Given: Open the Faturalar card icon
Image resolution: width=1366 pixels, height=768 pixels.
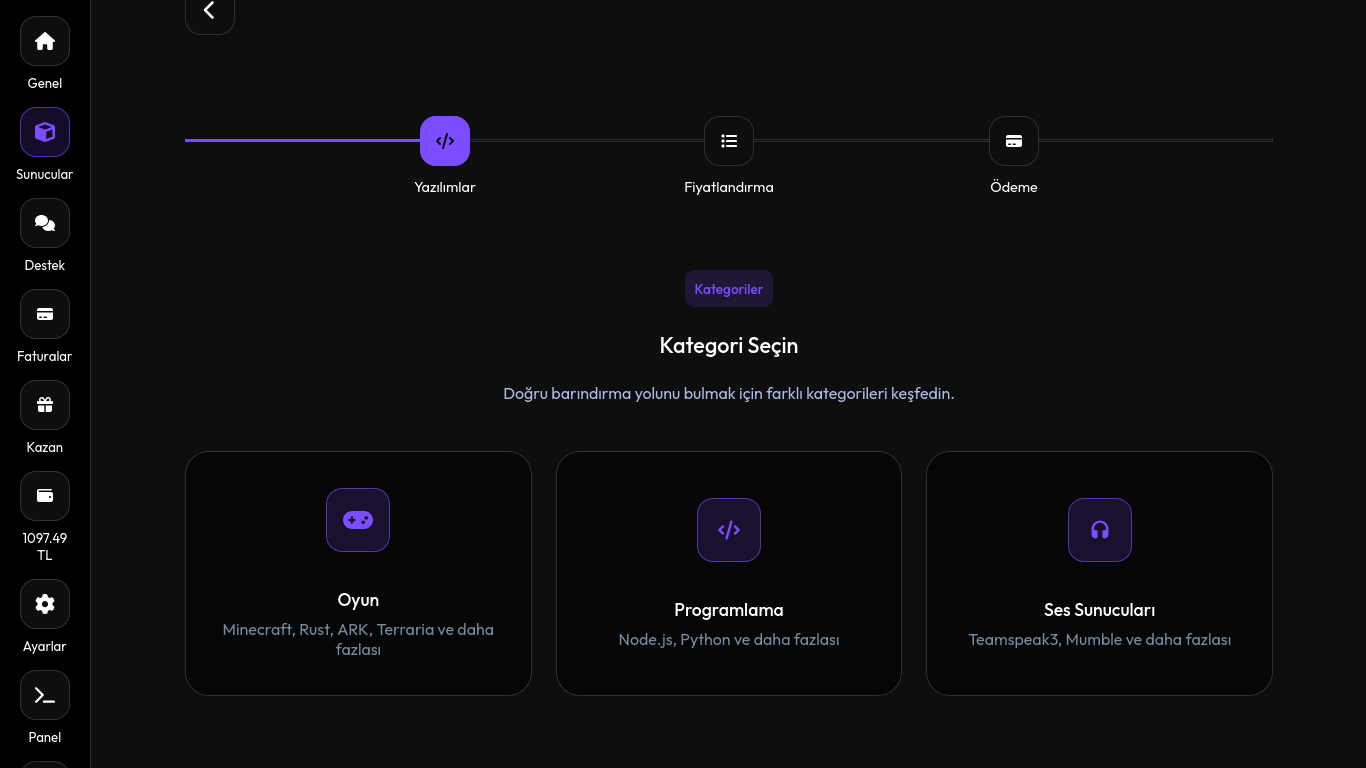Looking at the screenshot, I should pos(45,314).
